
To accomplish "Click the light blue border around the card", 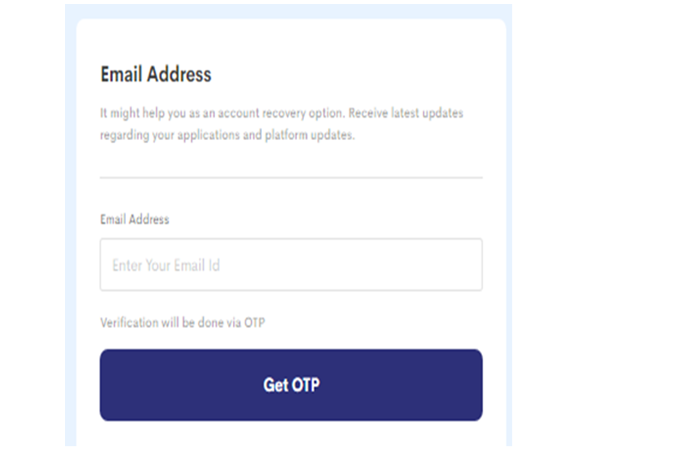I will [70, 223].
